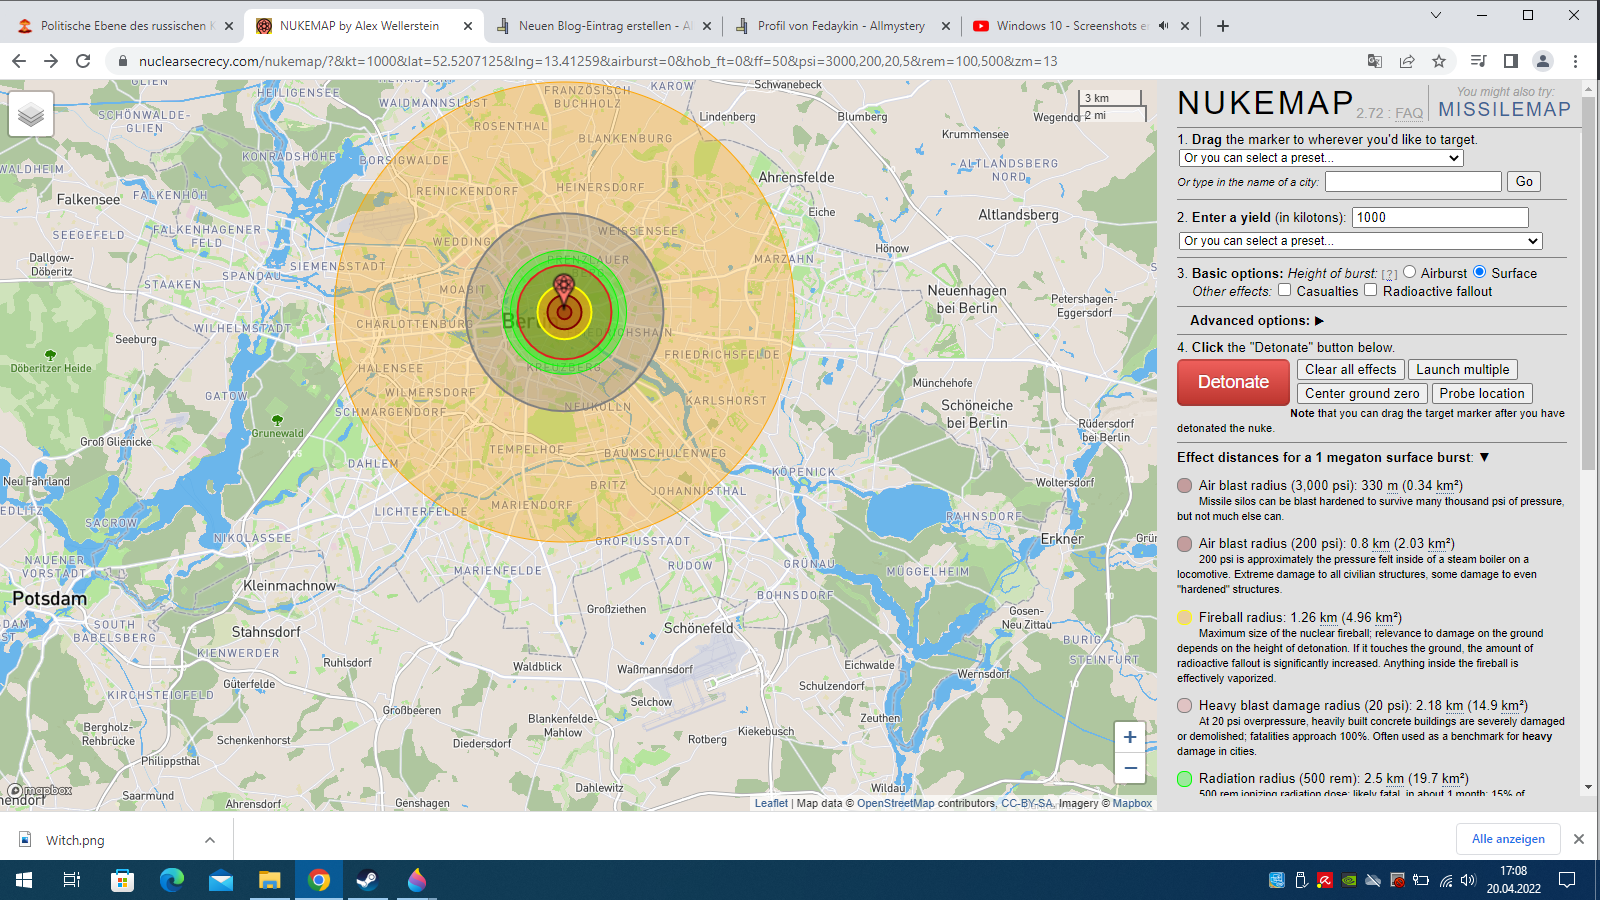
Task: Focus the city name input field
Action: click(x=1413, y=181)
